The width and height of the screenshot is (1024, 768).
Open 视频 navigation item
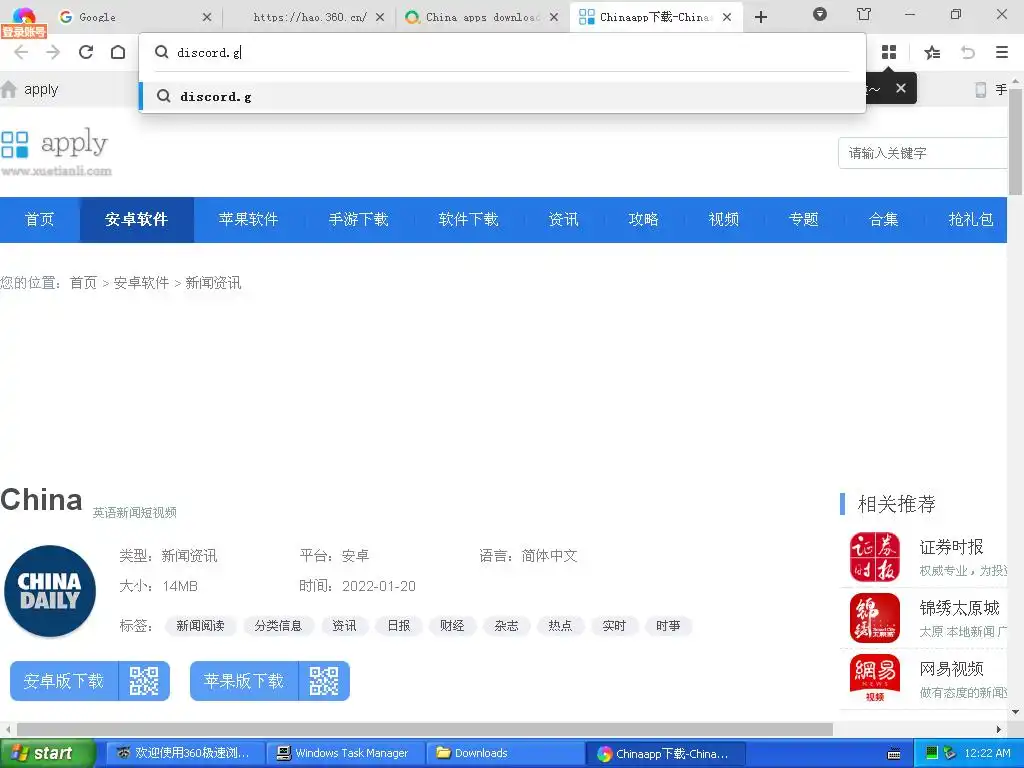[724, 219]
